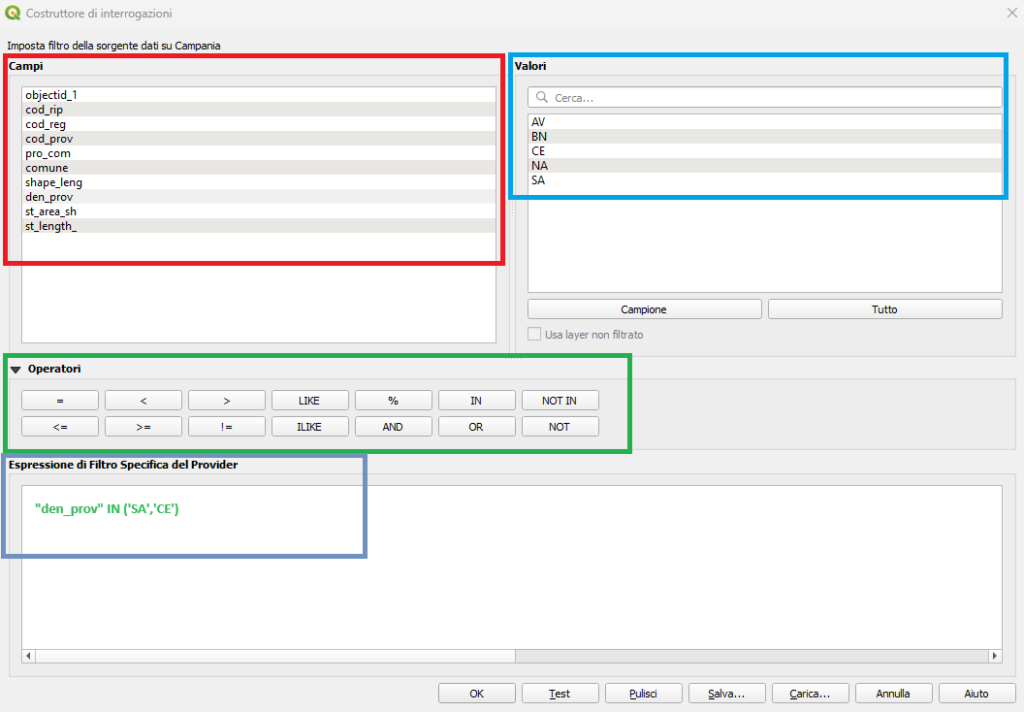
Task: Click the horizontal scrollbar thumb of expression box
Action: tap(275, 655)
